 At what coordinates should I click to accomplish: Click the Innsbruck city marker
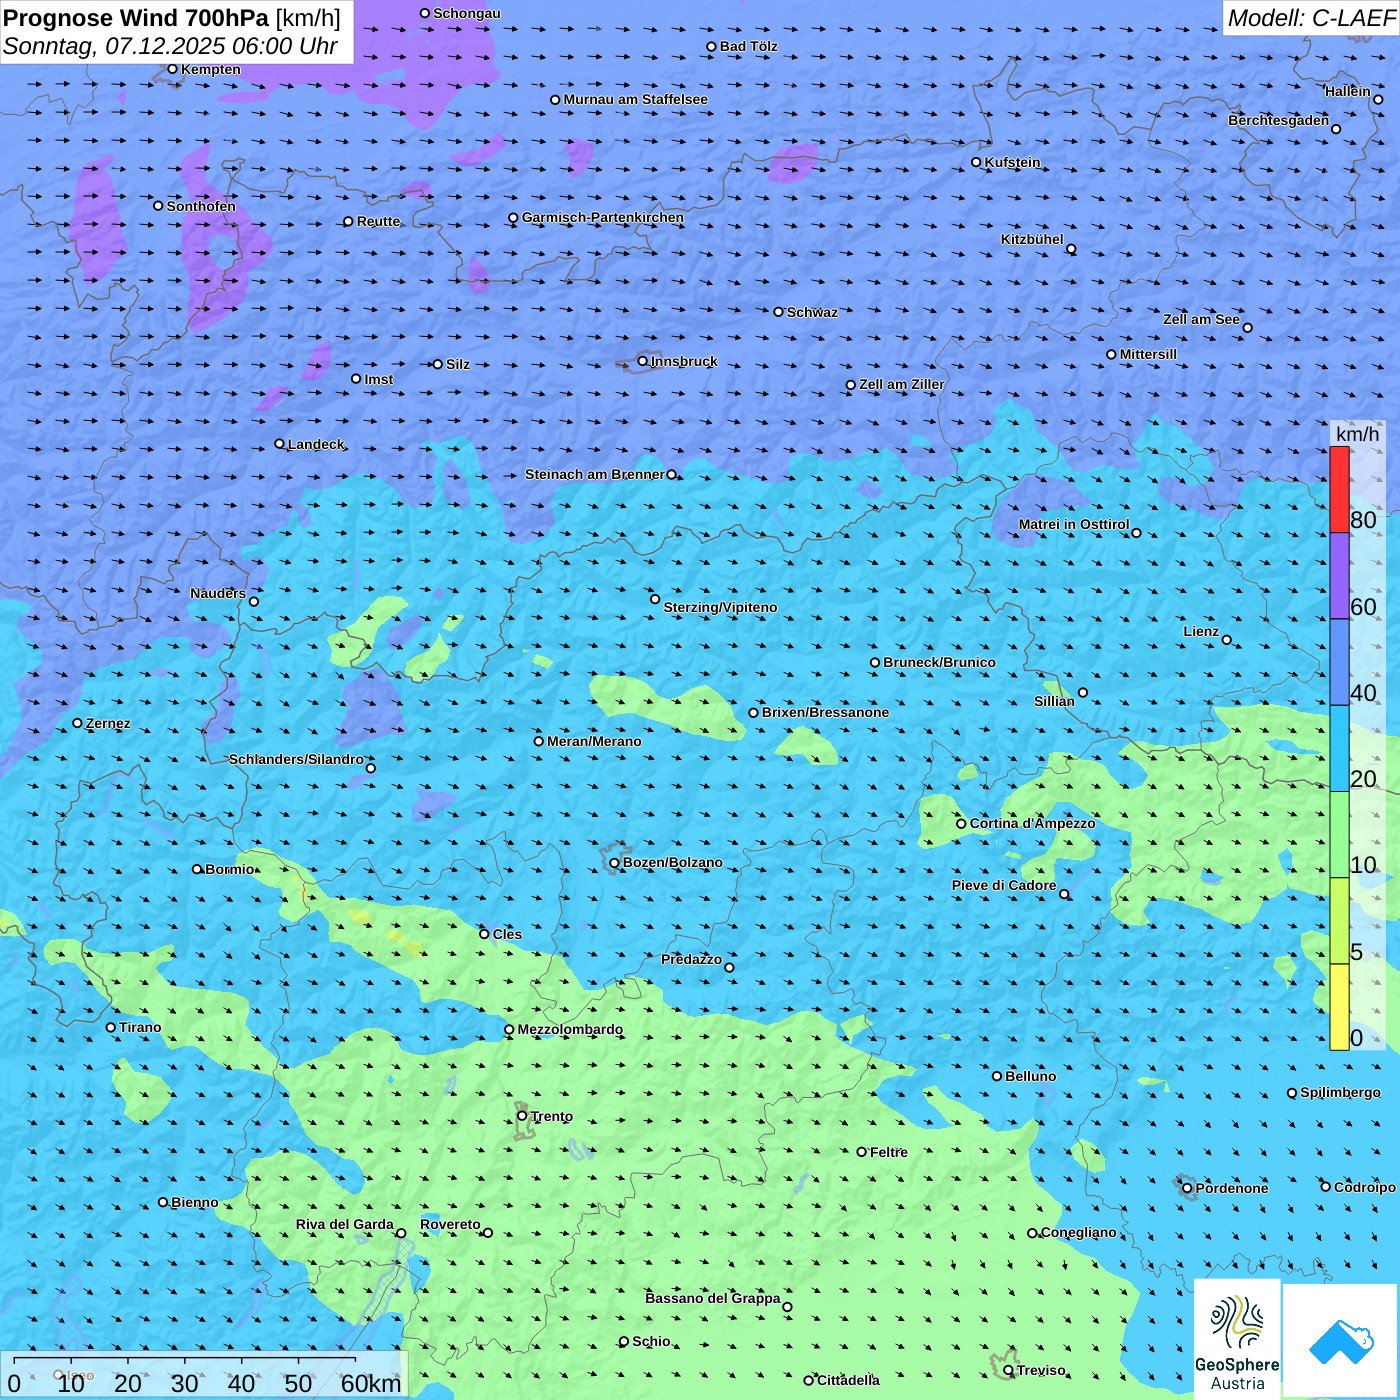pos(643,361)
